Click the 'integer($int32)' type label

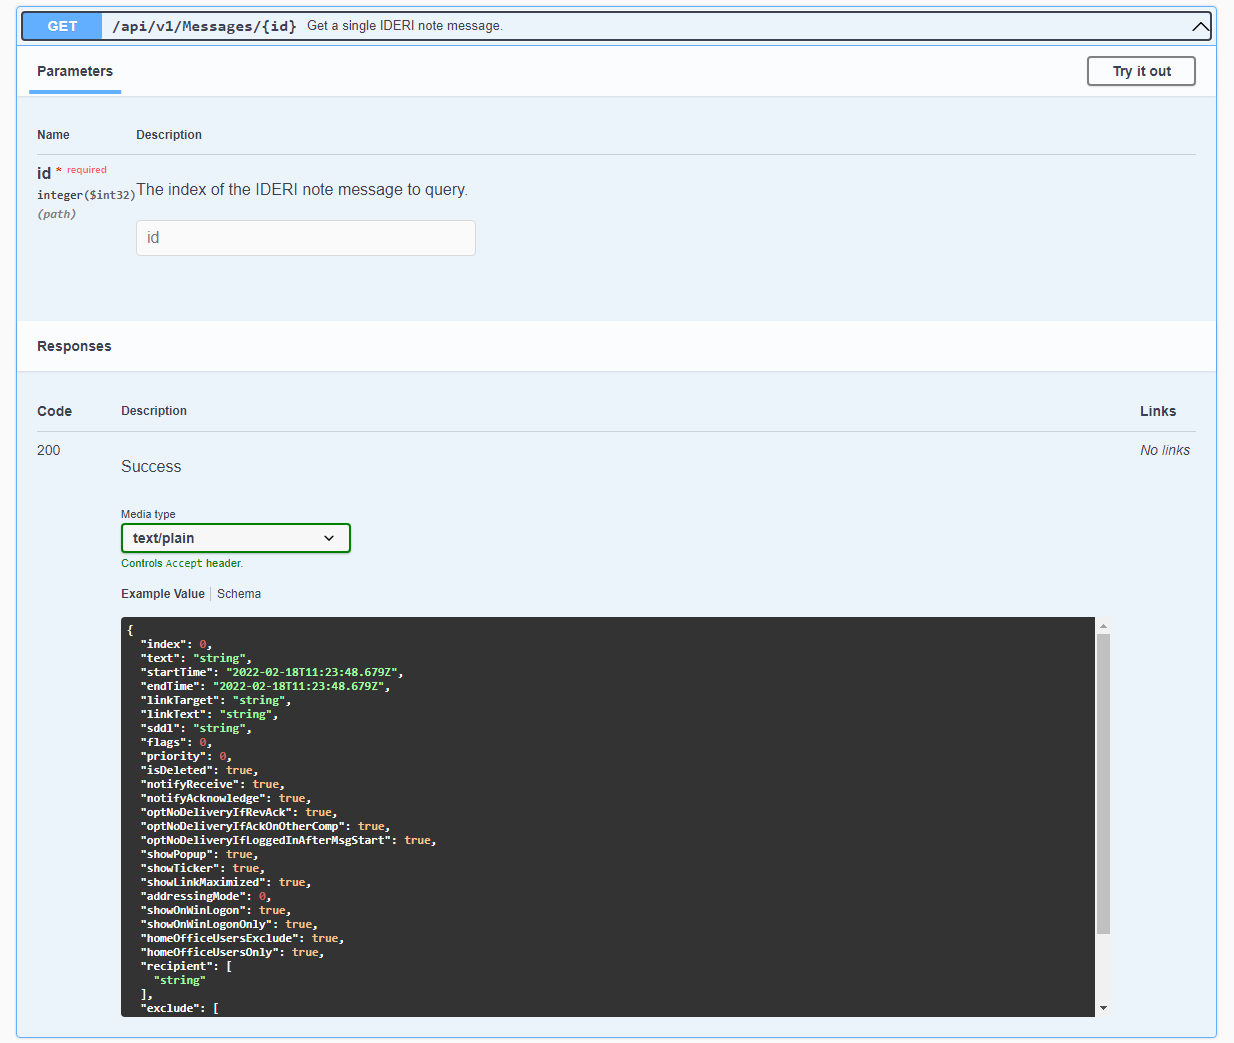[x=86, y=195]
